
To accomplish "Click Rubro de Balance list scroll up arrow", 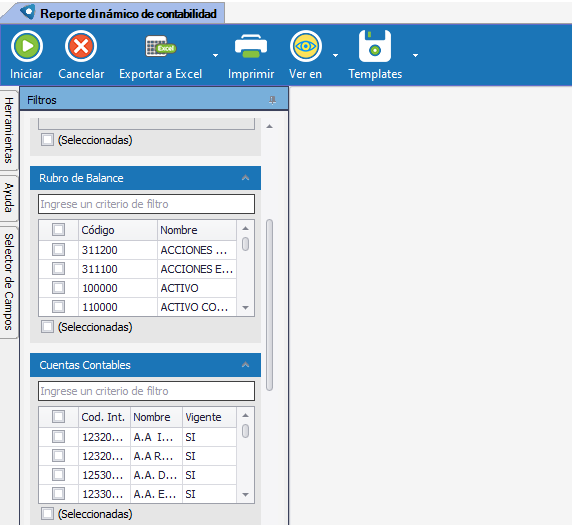I will pyautogui.click(x=246, y=228).
